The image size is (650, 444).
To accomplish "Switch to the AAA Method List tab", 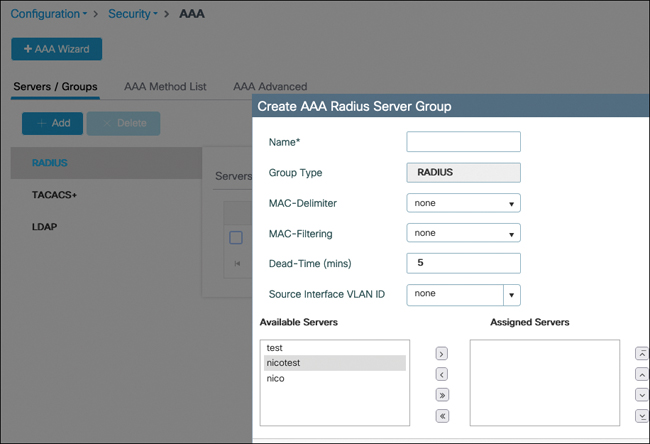I will coord(165,87).
